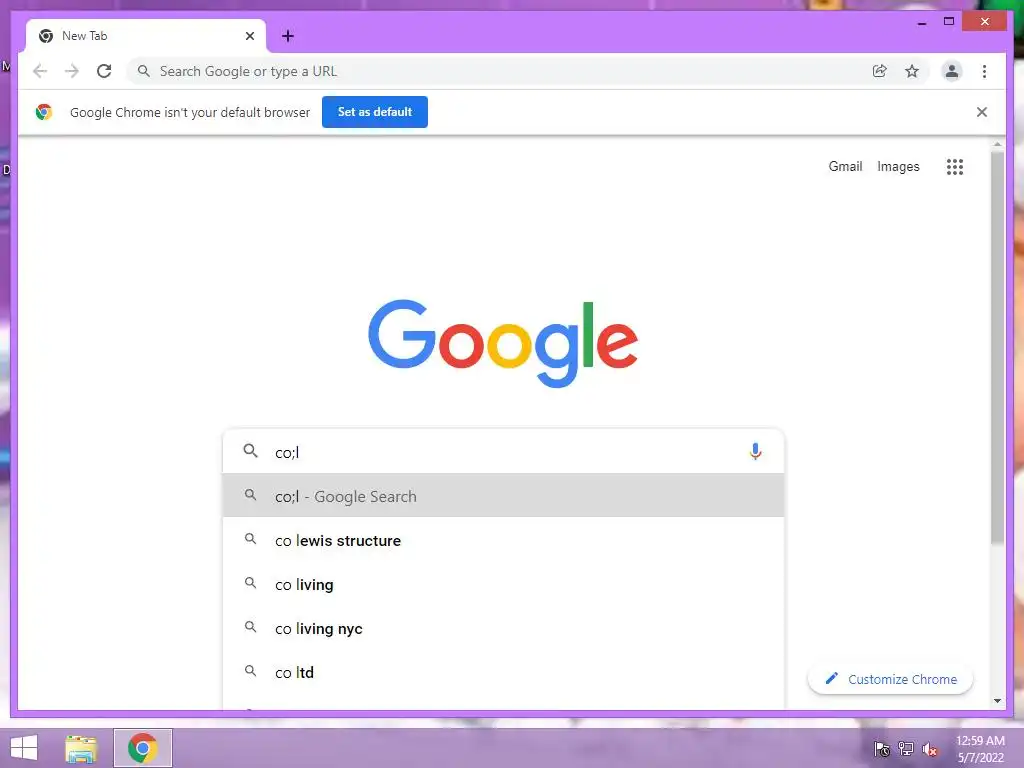Viewport: 1024px width, 768px height.
Task: Click the Google logo
Action: [503, 342]
